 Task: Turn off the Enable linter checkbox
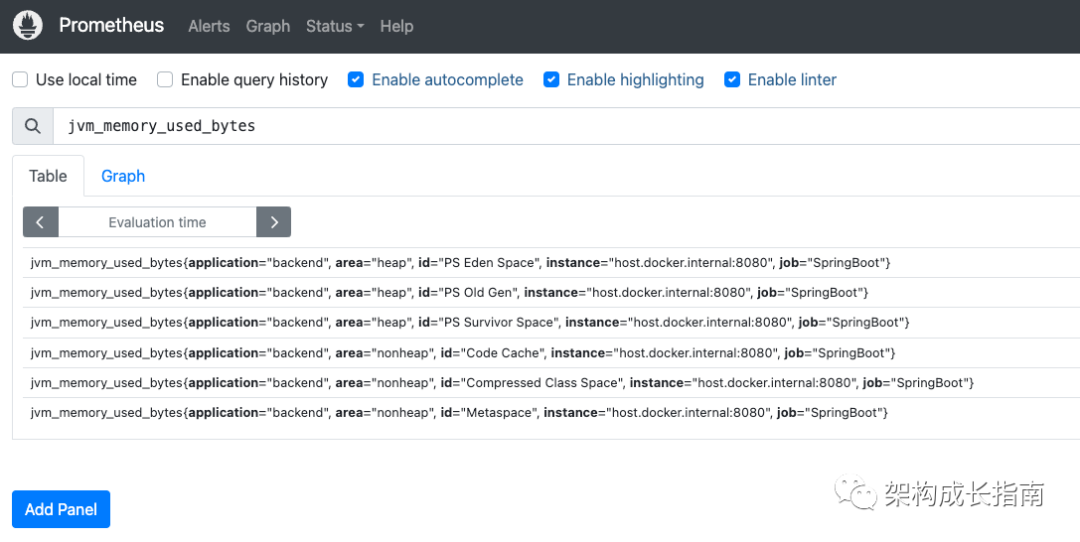[x=732, y=80]
